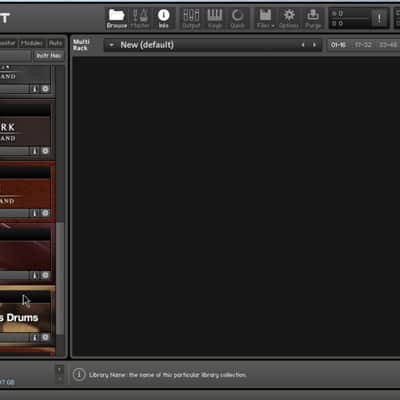Image resolution: width=400 pixels, height=400 pixels.
Task: Expand the multi preset dropdown arrow
Action: (x=112, y=45)
